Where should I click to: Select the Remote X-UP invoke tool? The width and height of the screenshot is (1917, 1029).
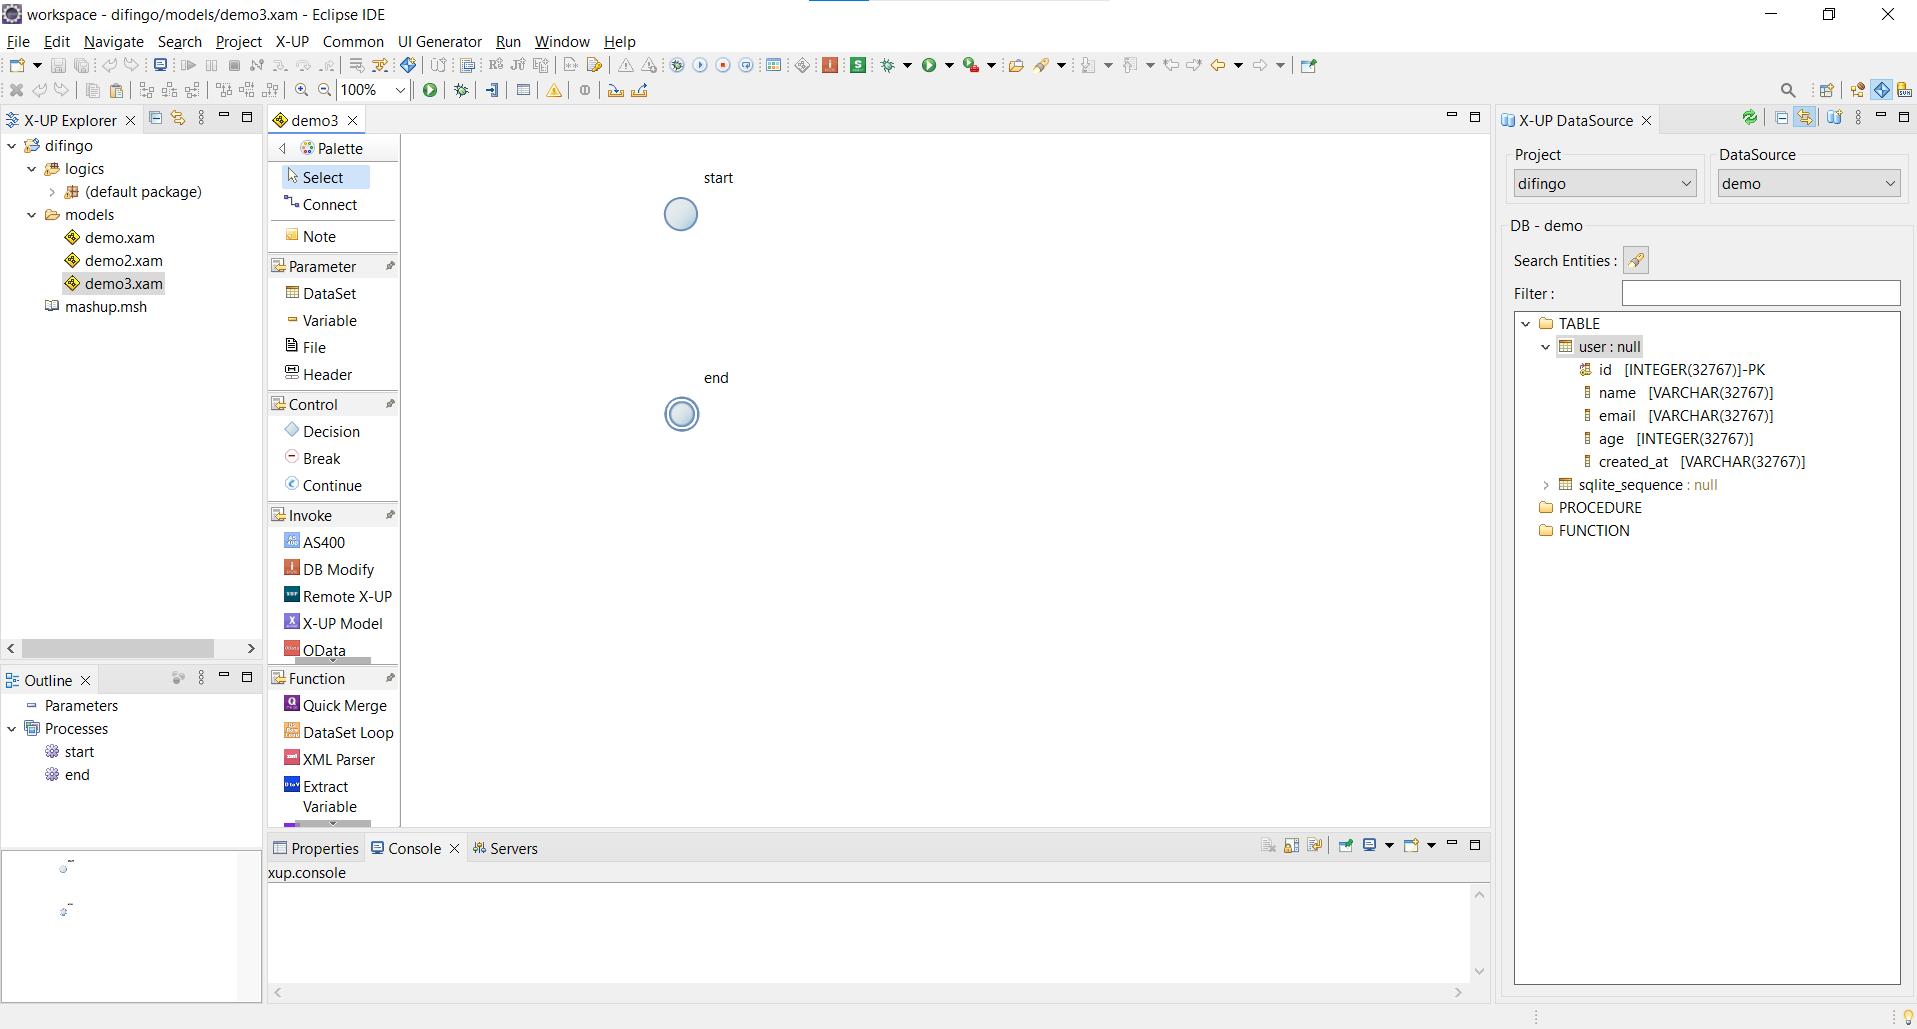[346, 596]
